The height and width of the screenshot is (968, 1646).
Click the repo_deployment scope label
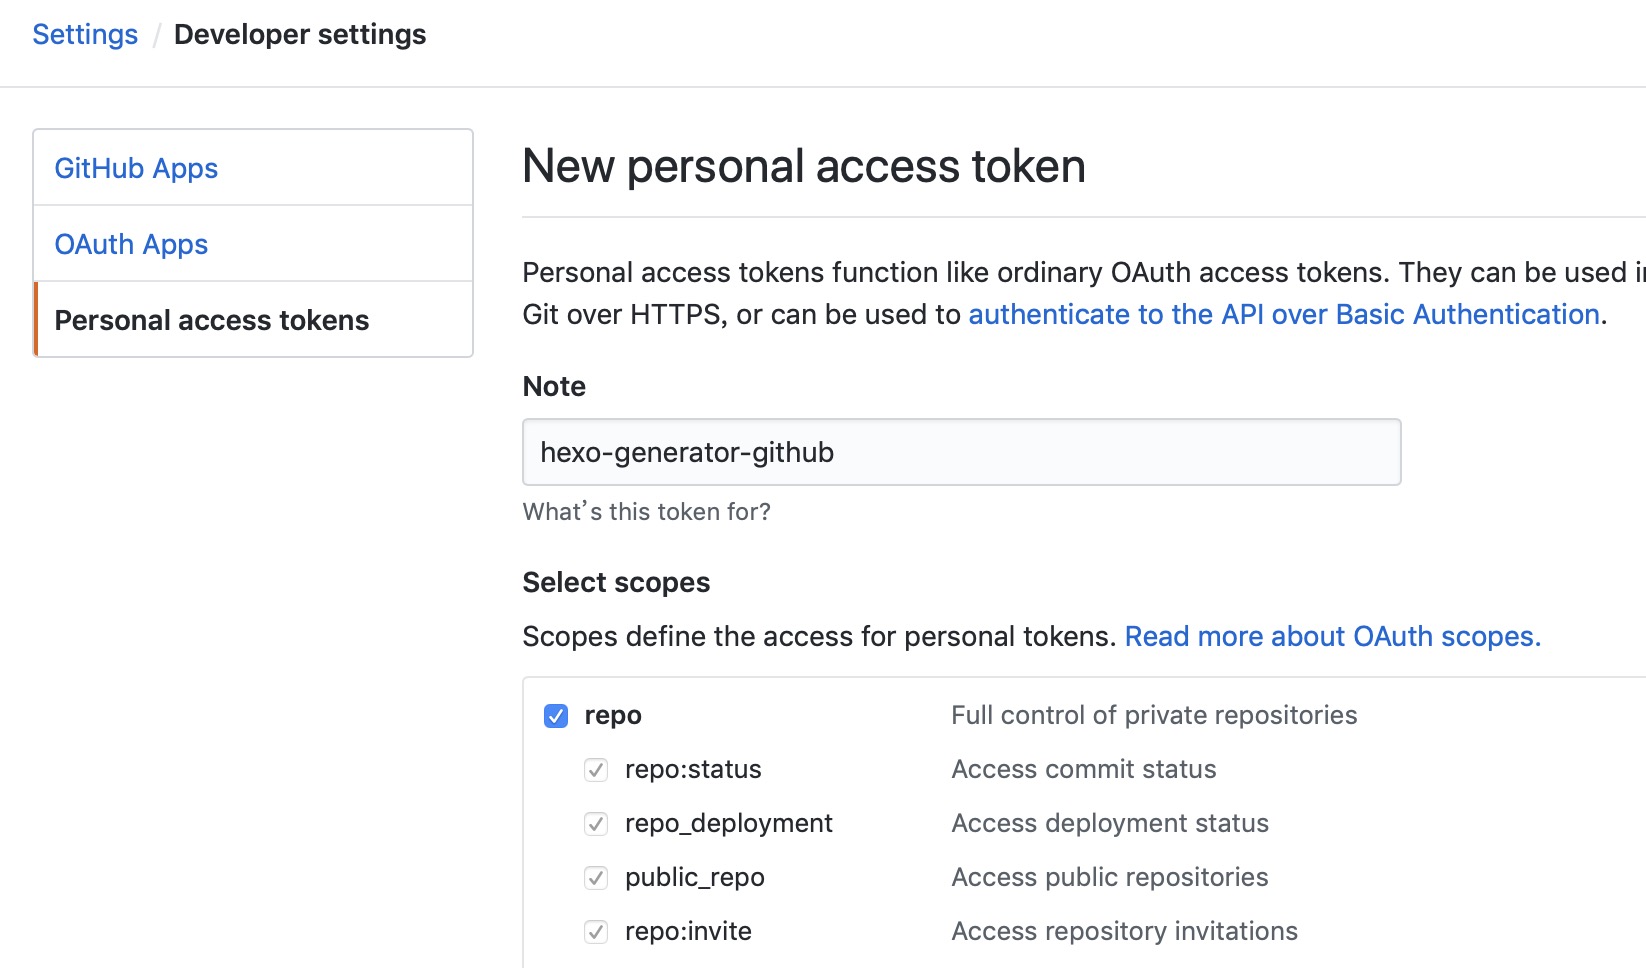pyautogui.click(x=728, y=824)
